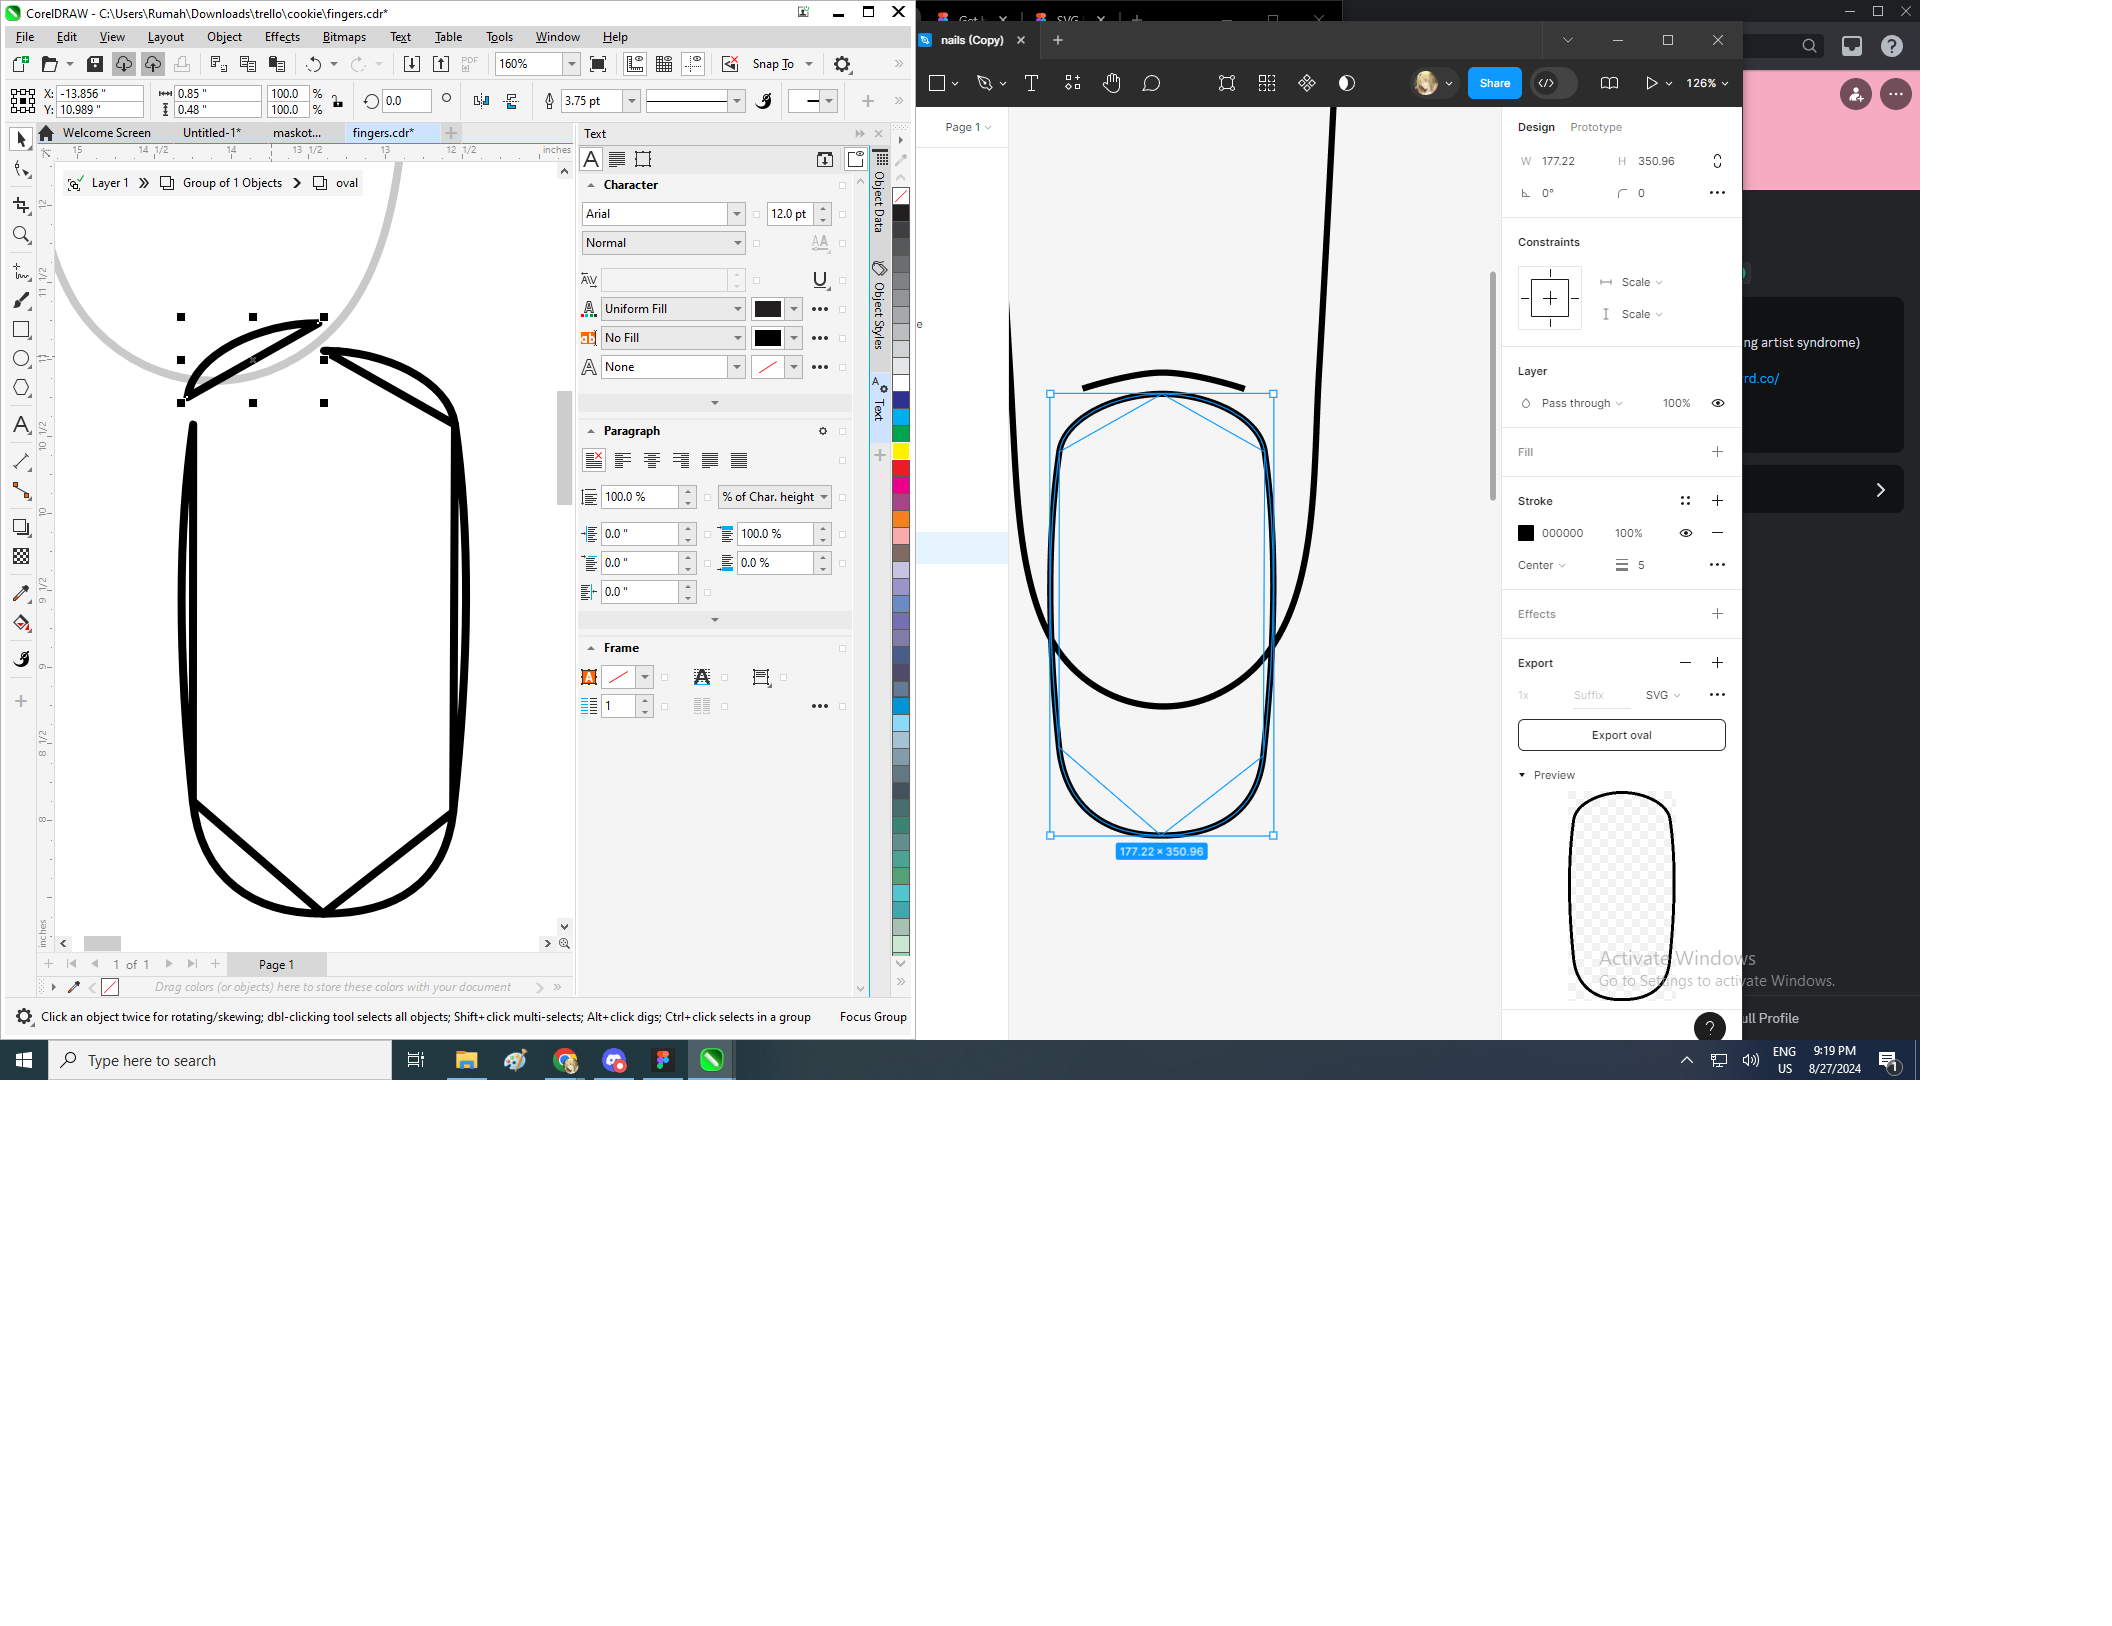Click the Snap To dropdown icon
The image size is (2112, 1626).
[x=814, y=65]
